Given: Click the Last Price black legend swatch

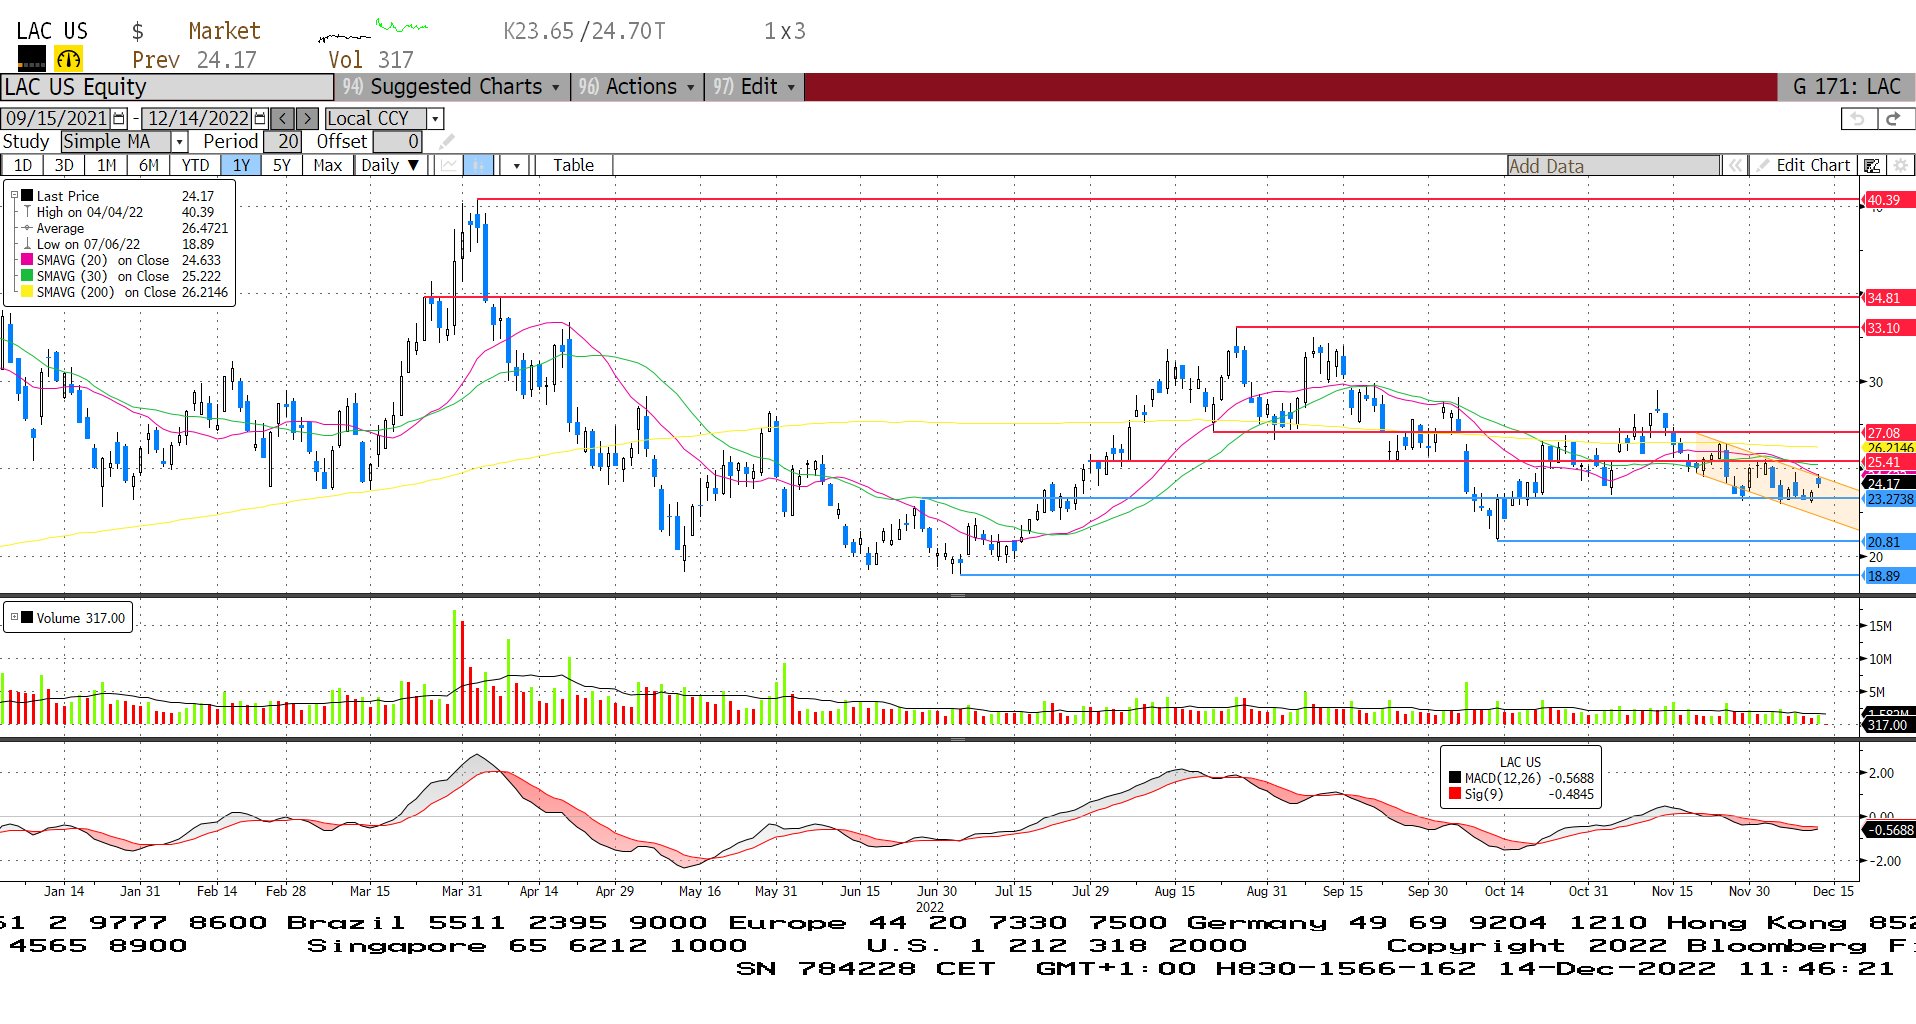Looking at the screenshot, I should coord(28,196).
